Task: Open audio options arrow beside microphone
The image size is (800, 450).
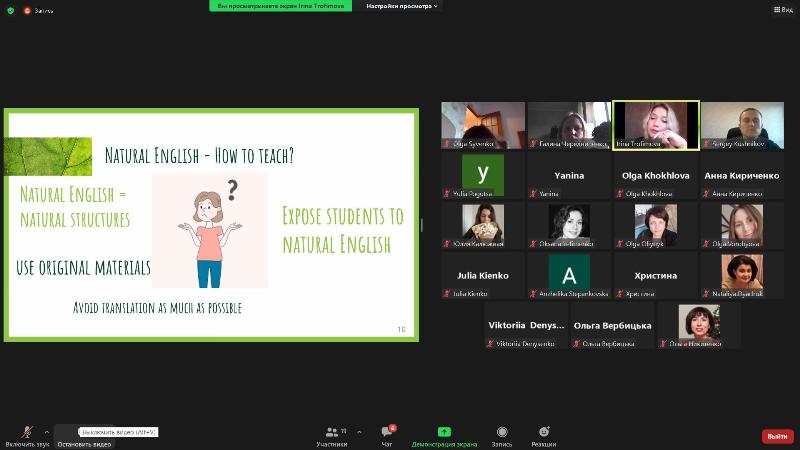Action: pyautogui.click(x=46, y=432)
